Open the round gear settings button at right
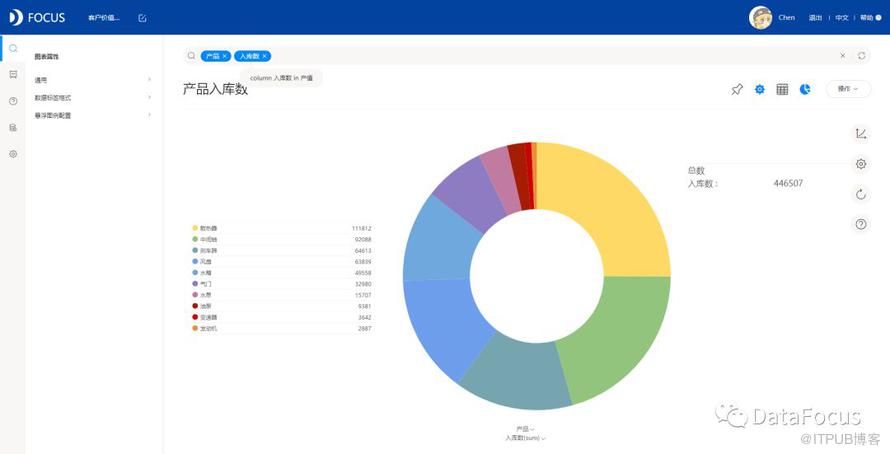 (x=861, y=164)
